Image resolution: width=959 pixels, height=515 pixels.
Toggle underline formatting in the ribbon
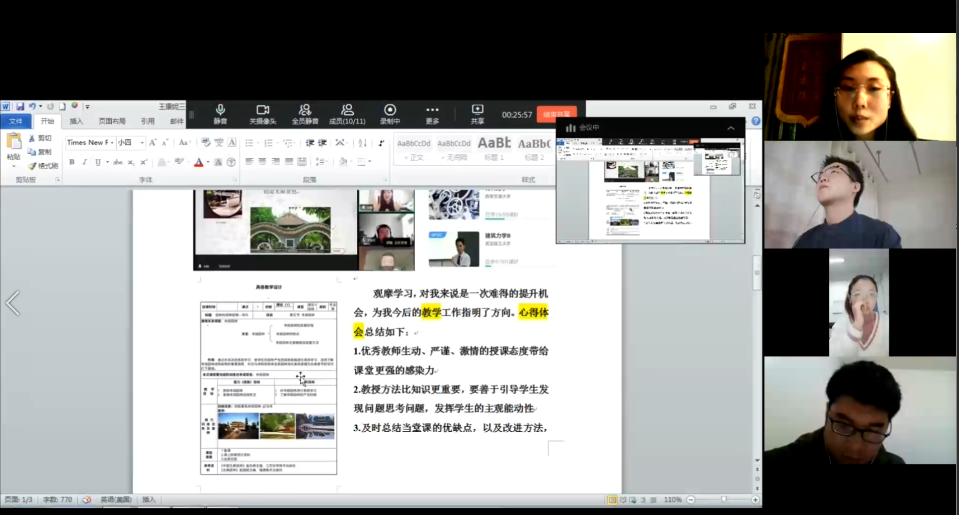pyautogui.click(x=97, y=162)
